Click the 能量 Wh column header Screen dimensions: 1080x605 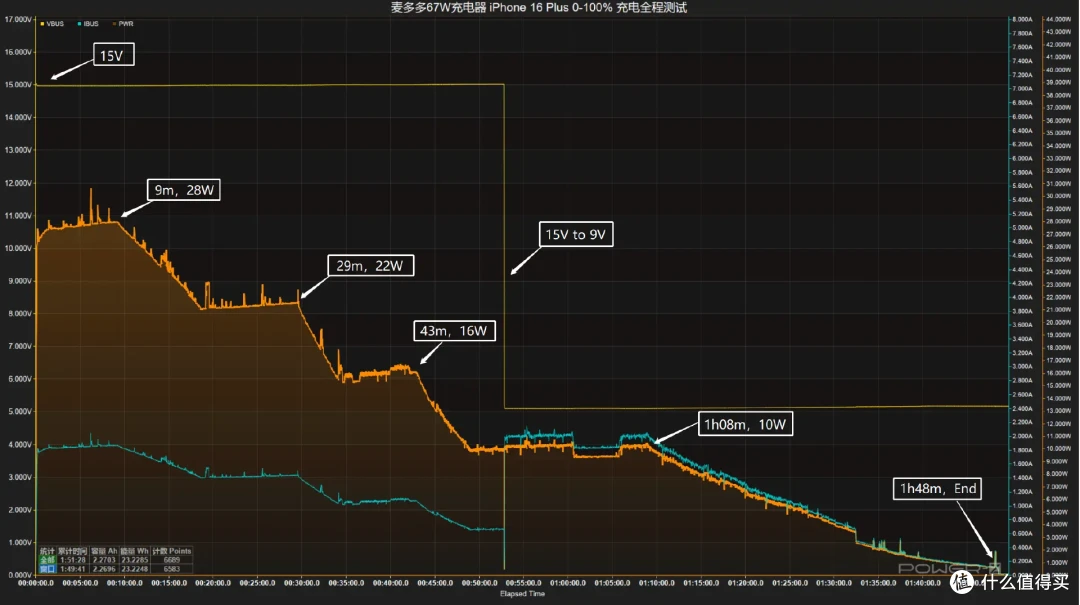tap(134, 551)
